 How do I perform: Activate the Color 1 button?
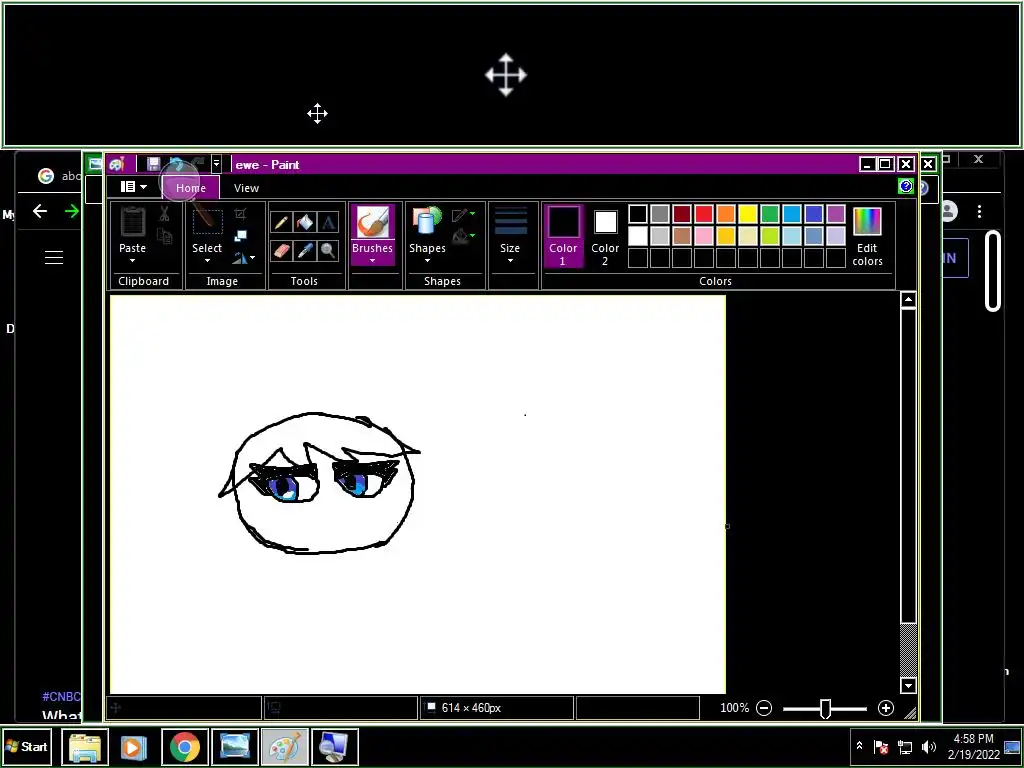click(x=563, y=236)
